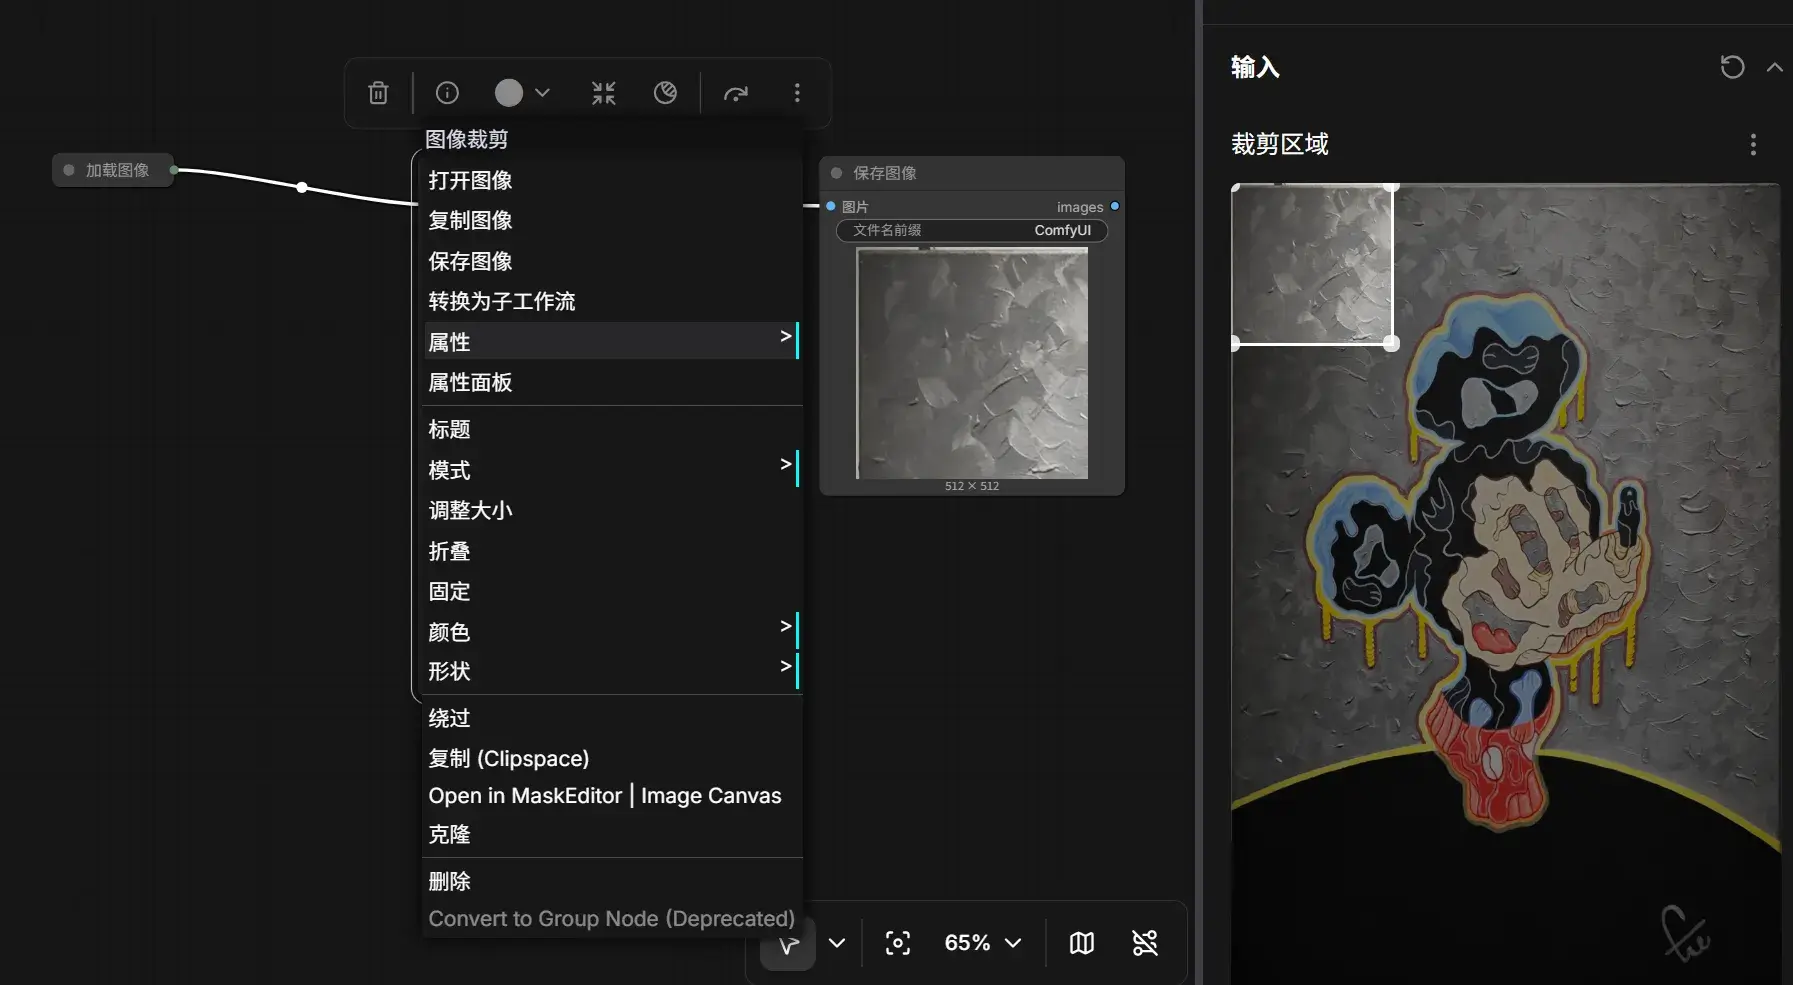Viewport: 1793px width, 985px height.
Task: Click the collapse node arrows icon
Action: pos(604,93)
